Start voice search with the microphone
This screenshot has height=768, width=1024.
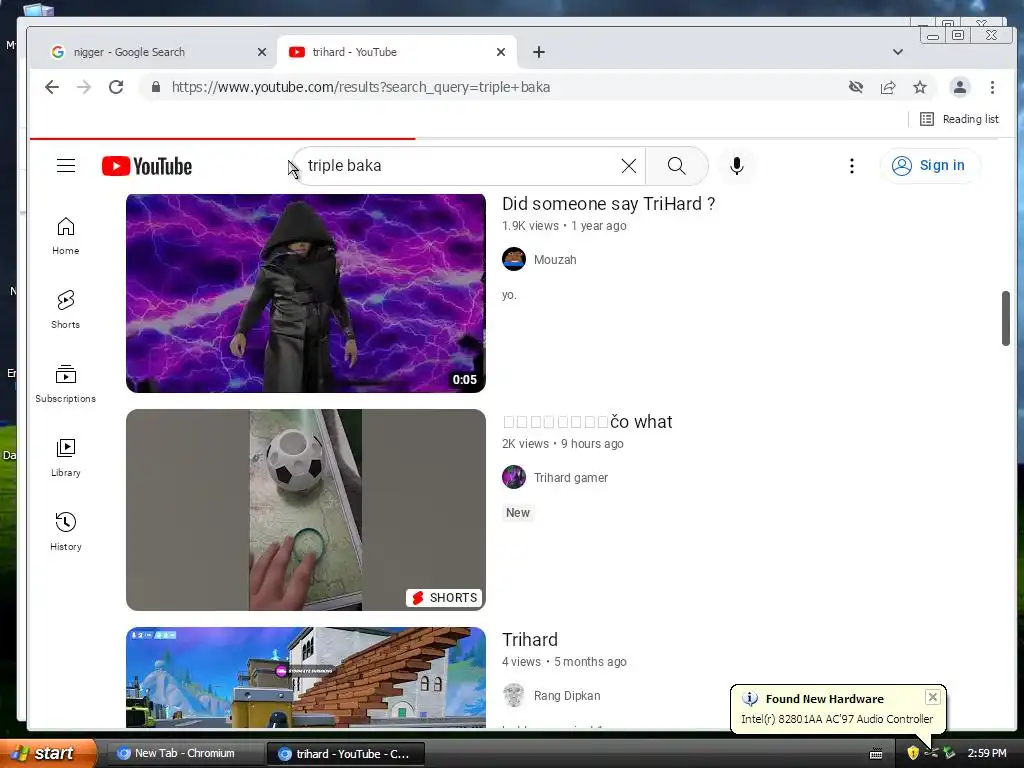click(737, 166)
